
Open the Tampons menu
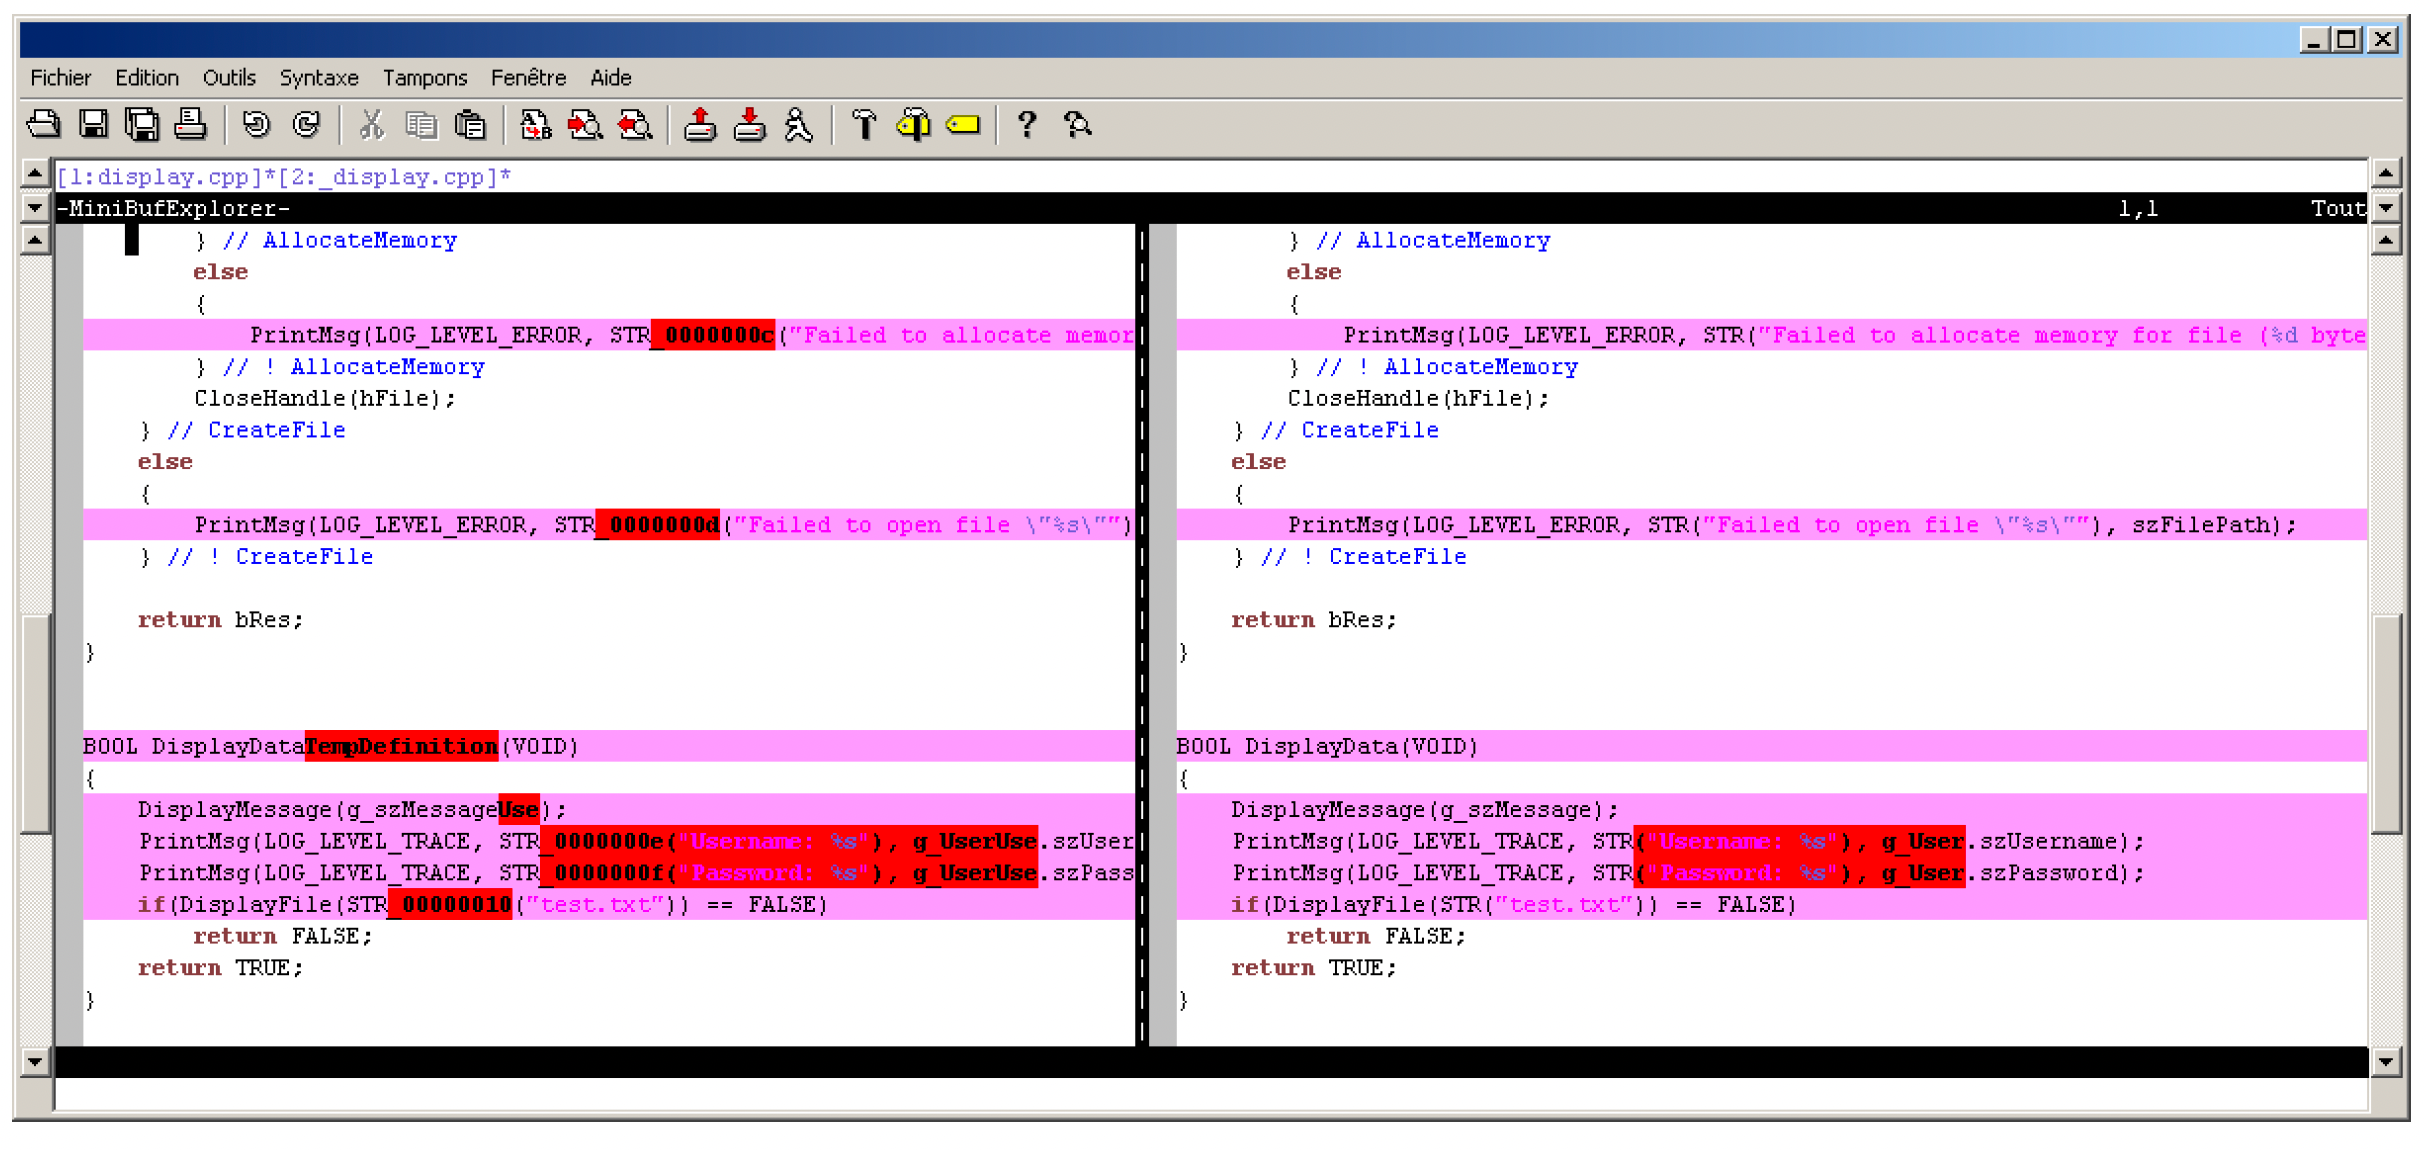[x=424, y=78]
